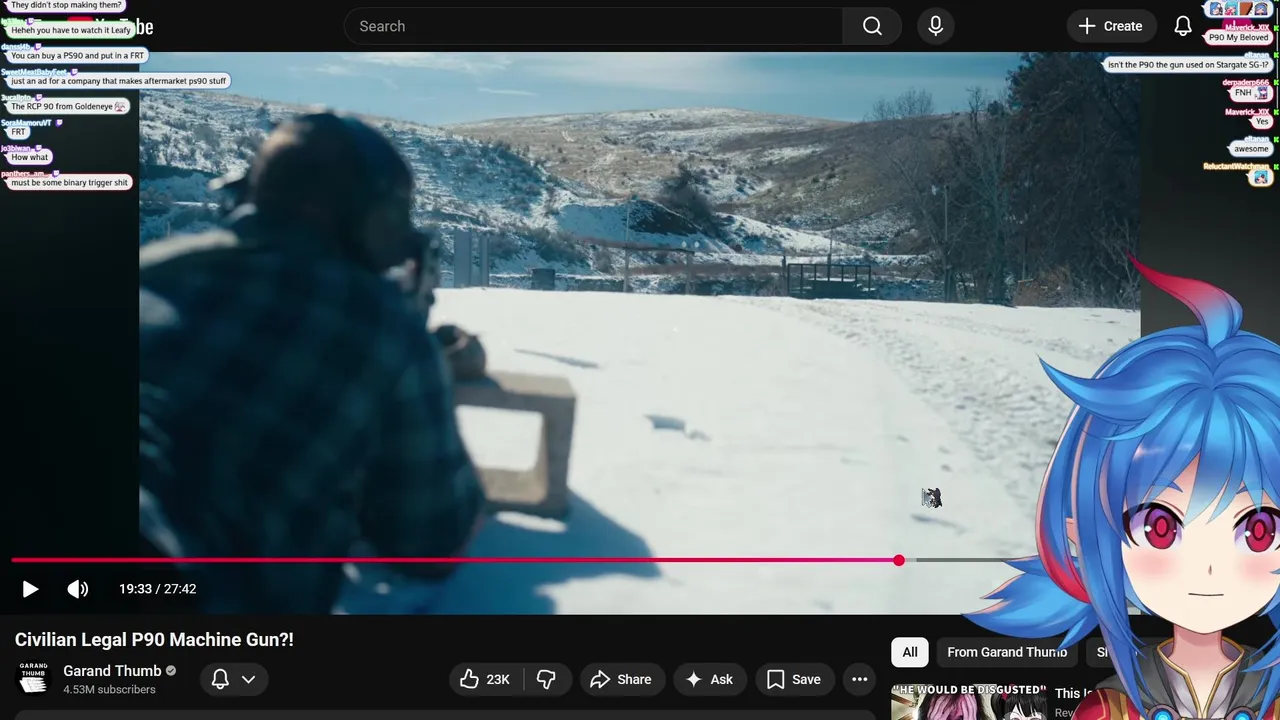This screenshot has height=720, width=1280.
Task: Mute the video volume speaker icon
Action: point(78,589)
